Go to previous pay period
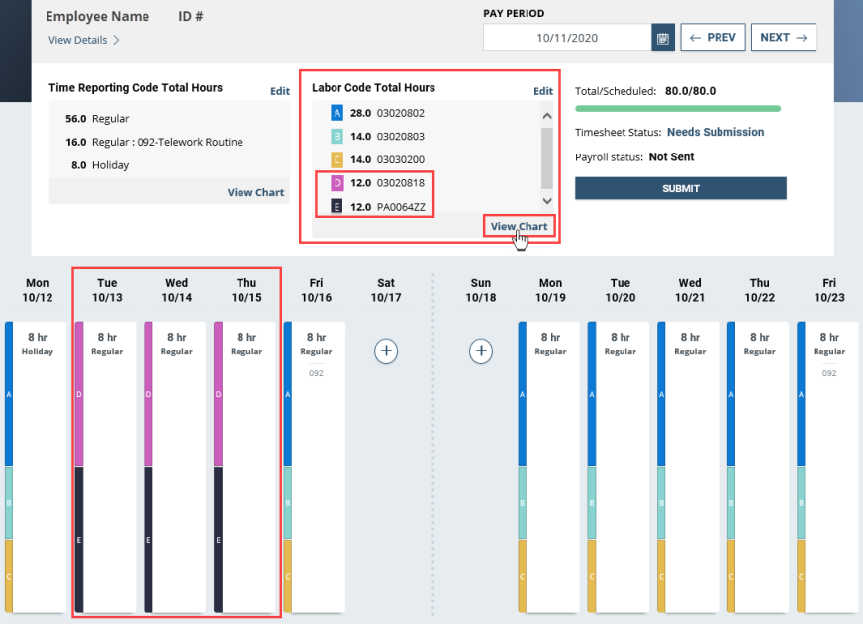Screen dimensions: 863x624 click(712, 36)
